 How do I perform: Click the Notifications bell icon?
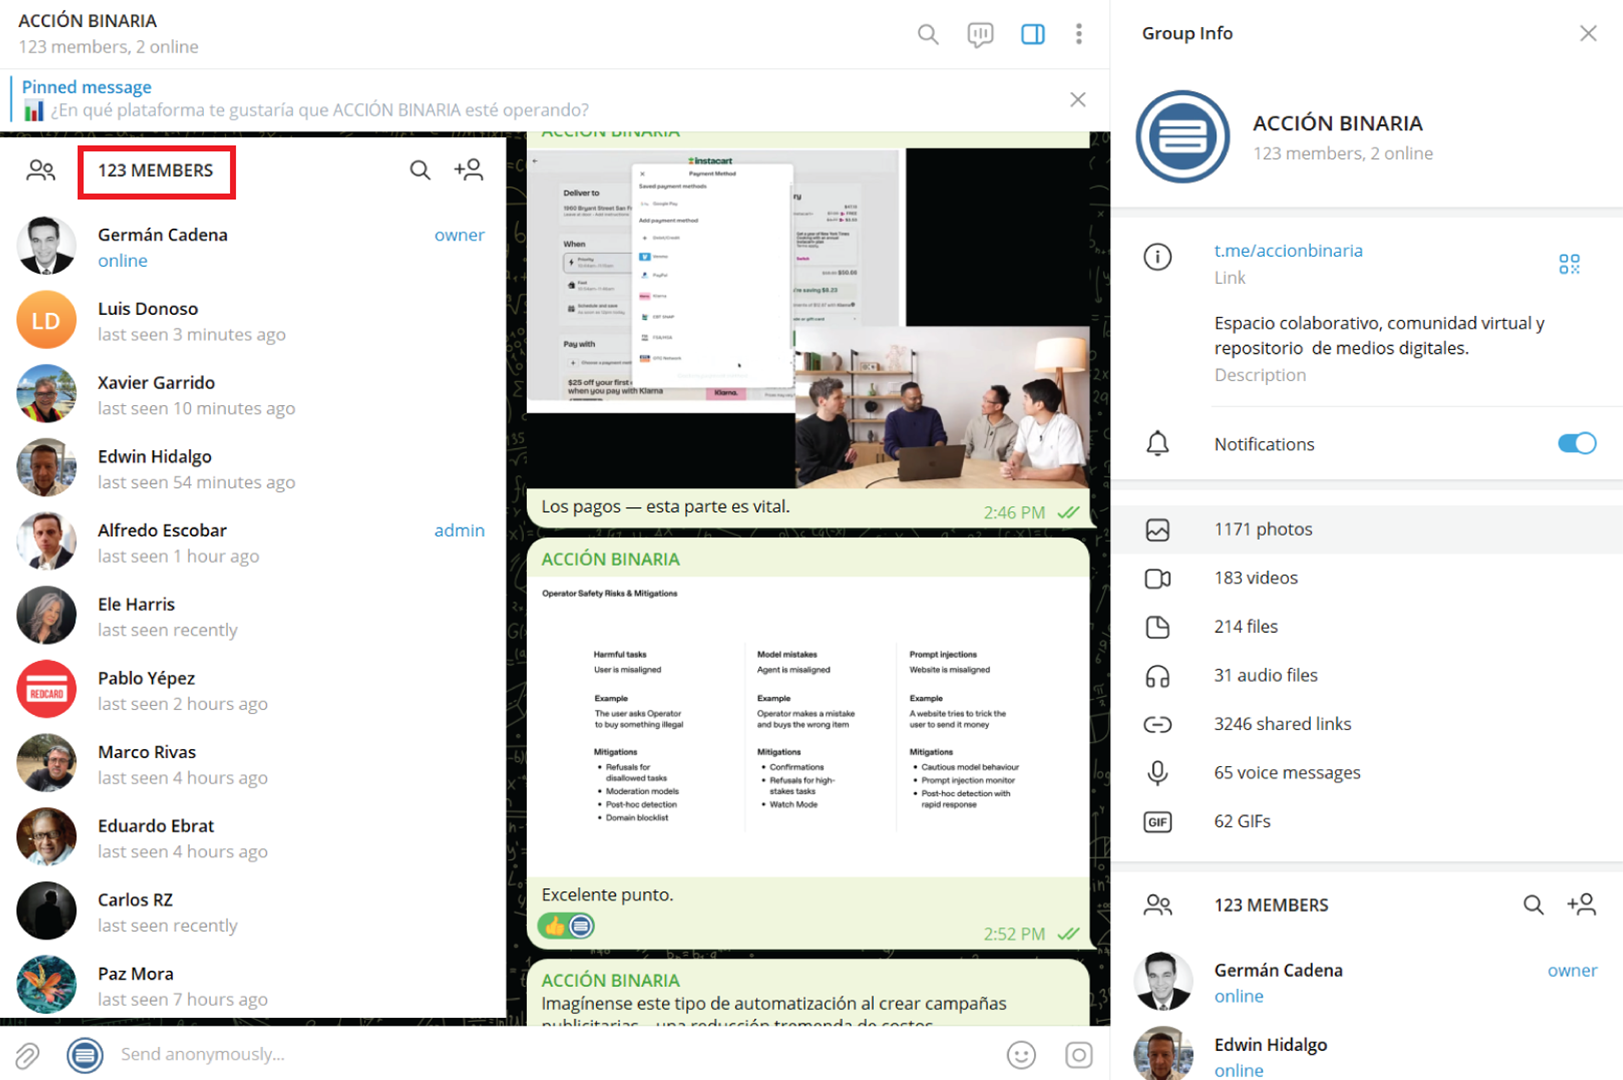tap(1158, 444)
